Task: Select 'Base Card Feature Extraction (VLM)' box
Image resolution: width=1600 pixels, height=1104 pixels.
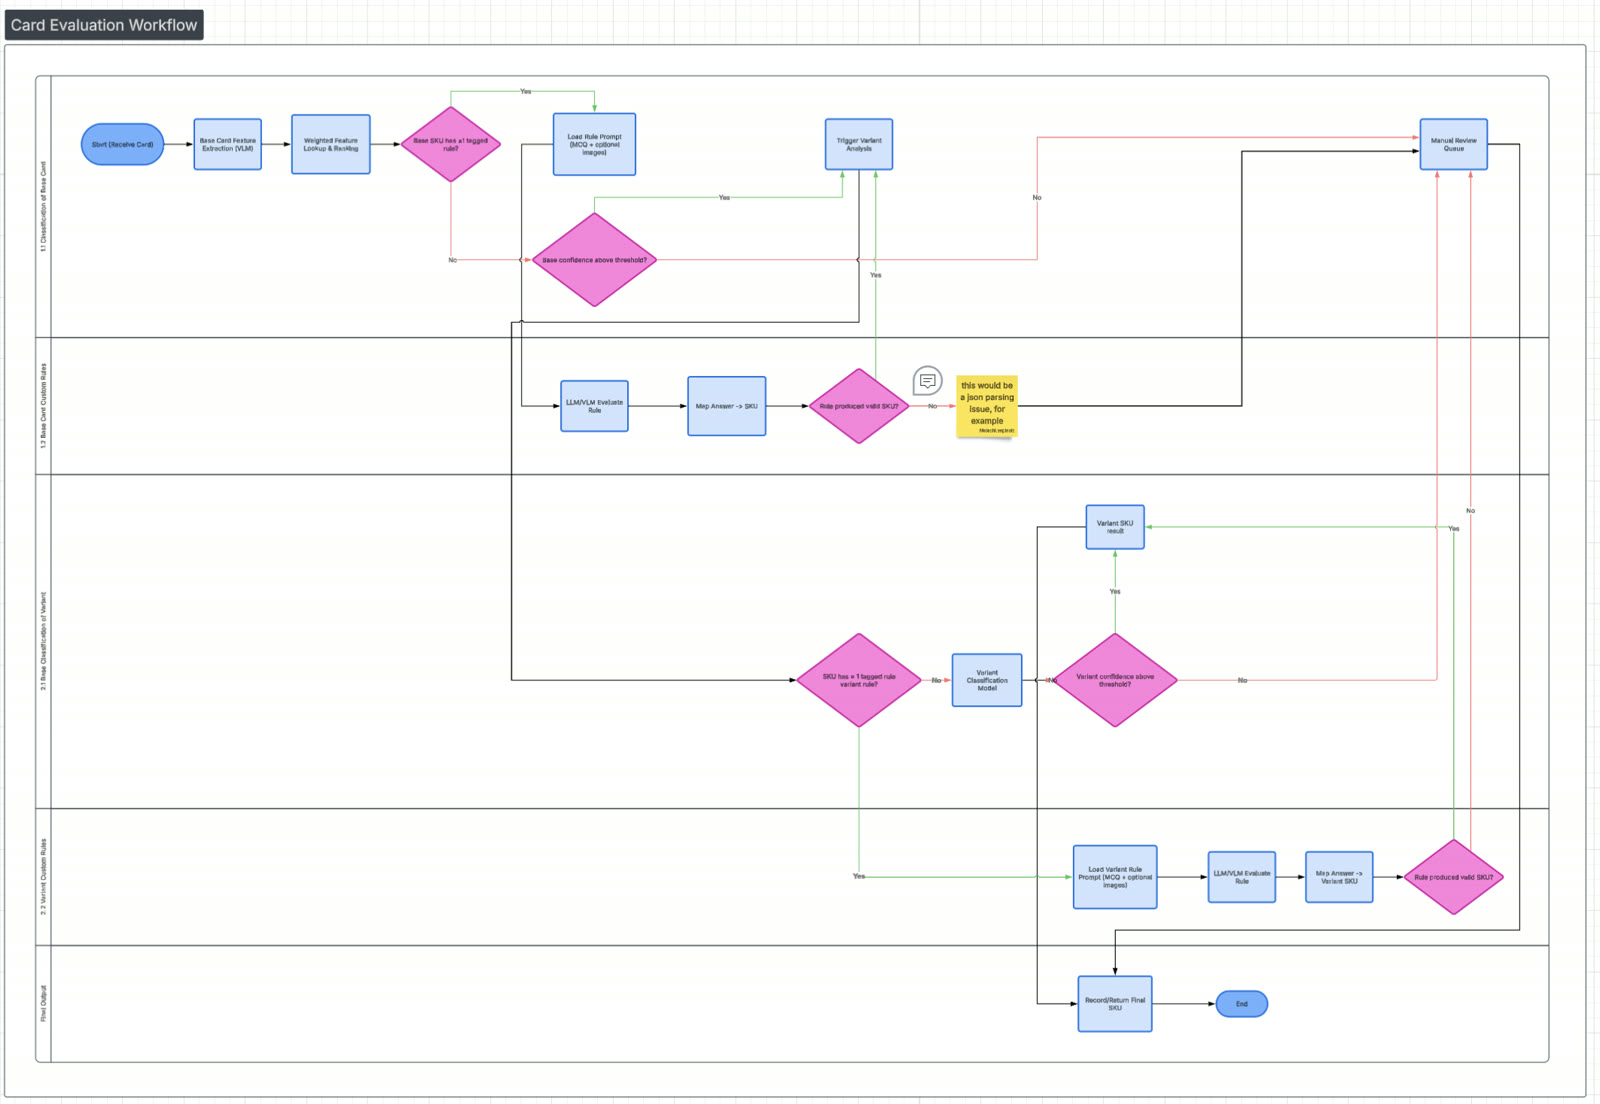Action: [x=228, y=144]
